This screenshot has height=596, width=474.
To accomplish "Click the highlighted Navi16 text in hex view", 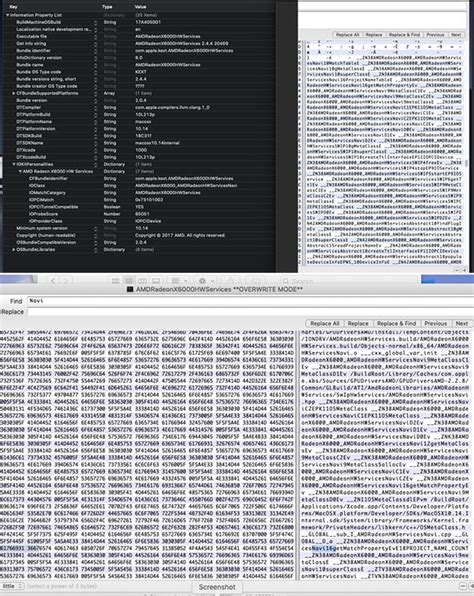I will point(324,548).
